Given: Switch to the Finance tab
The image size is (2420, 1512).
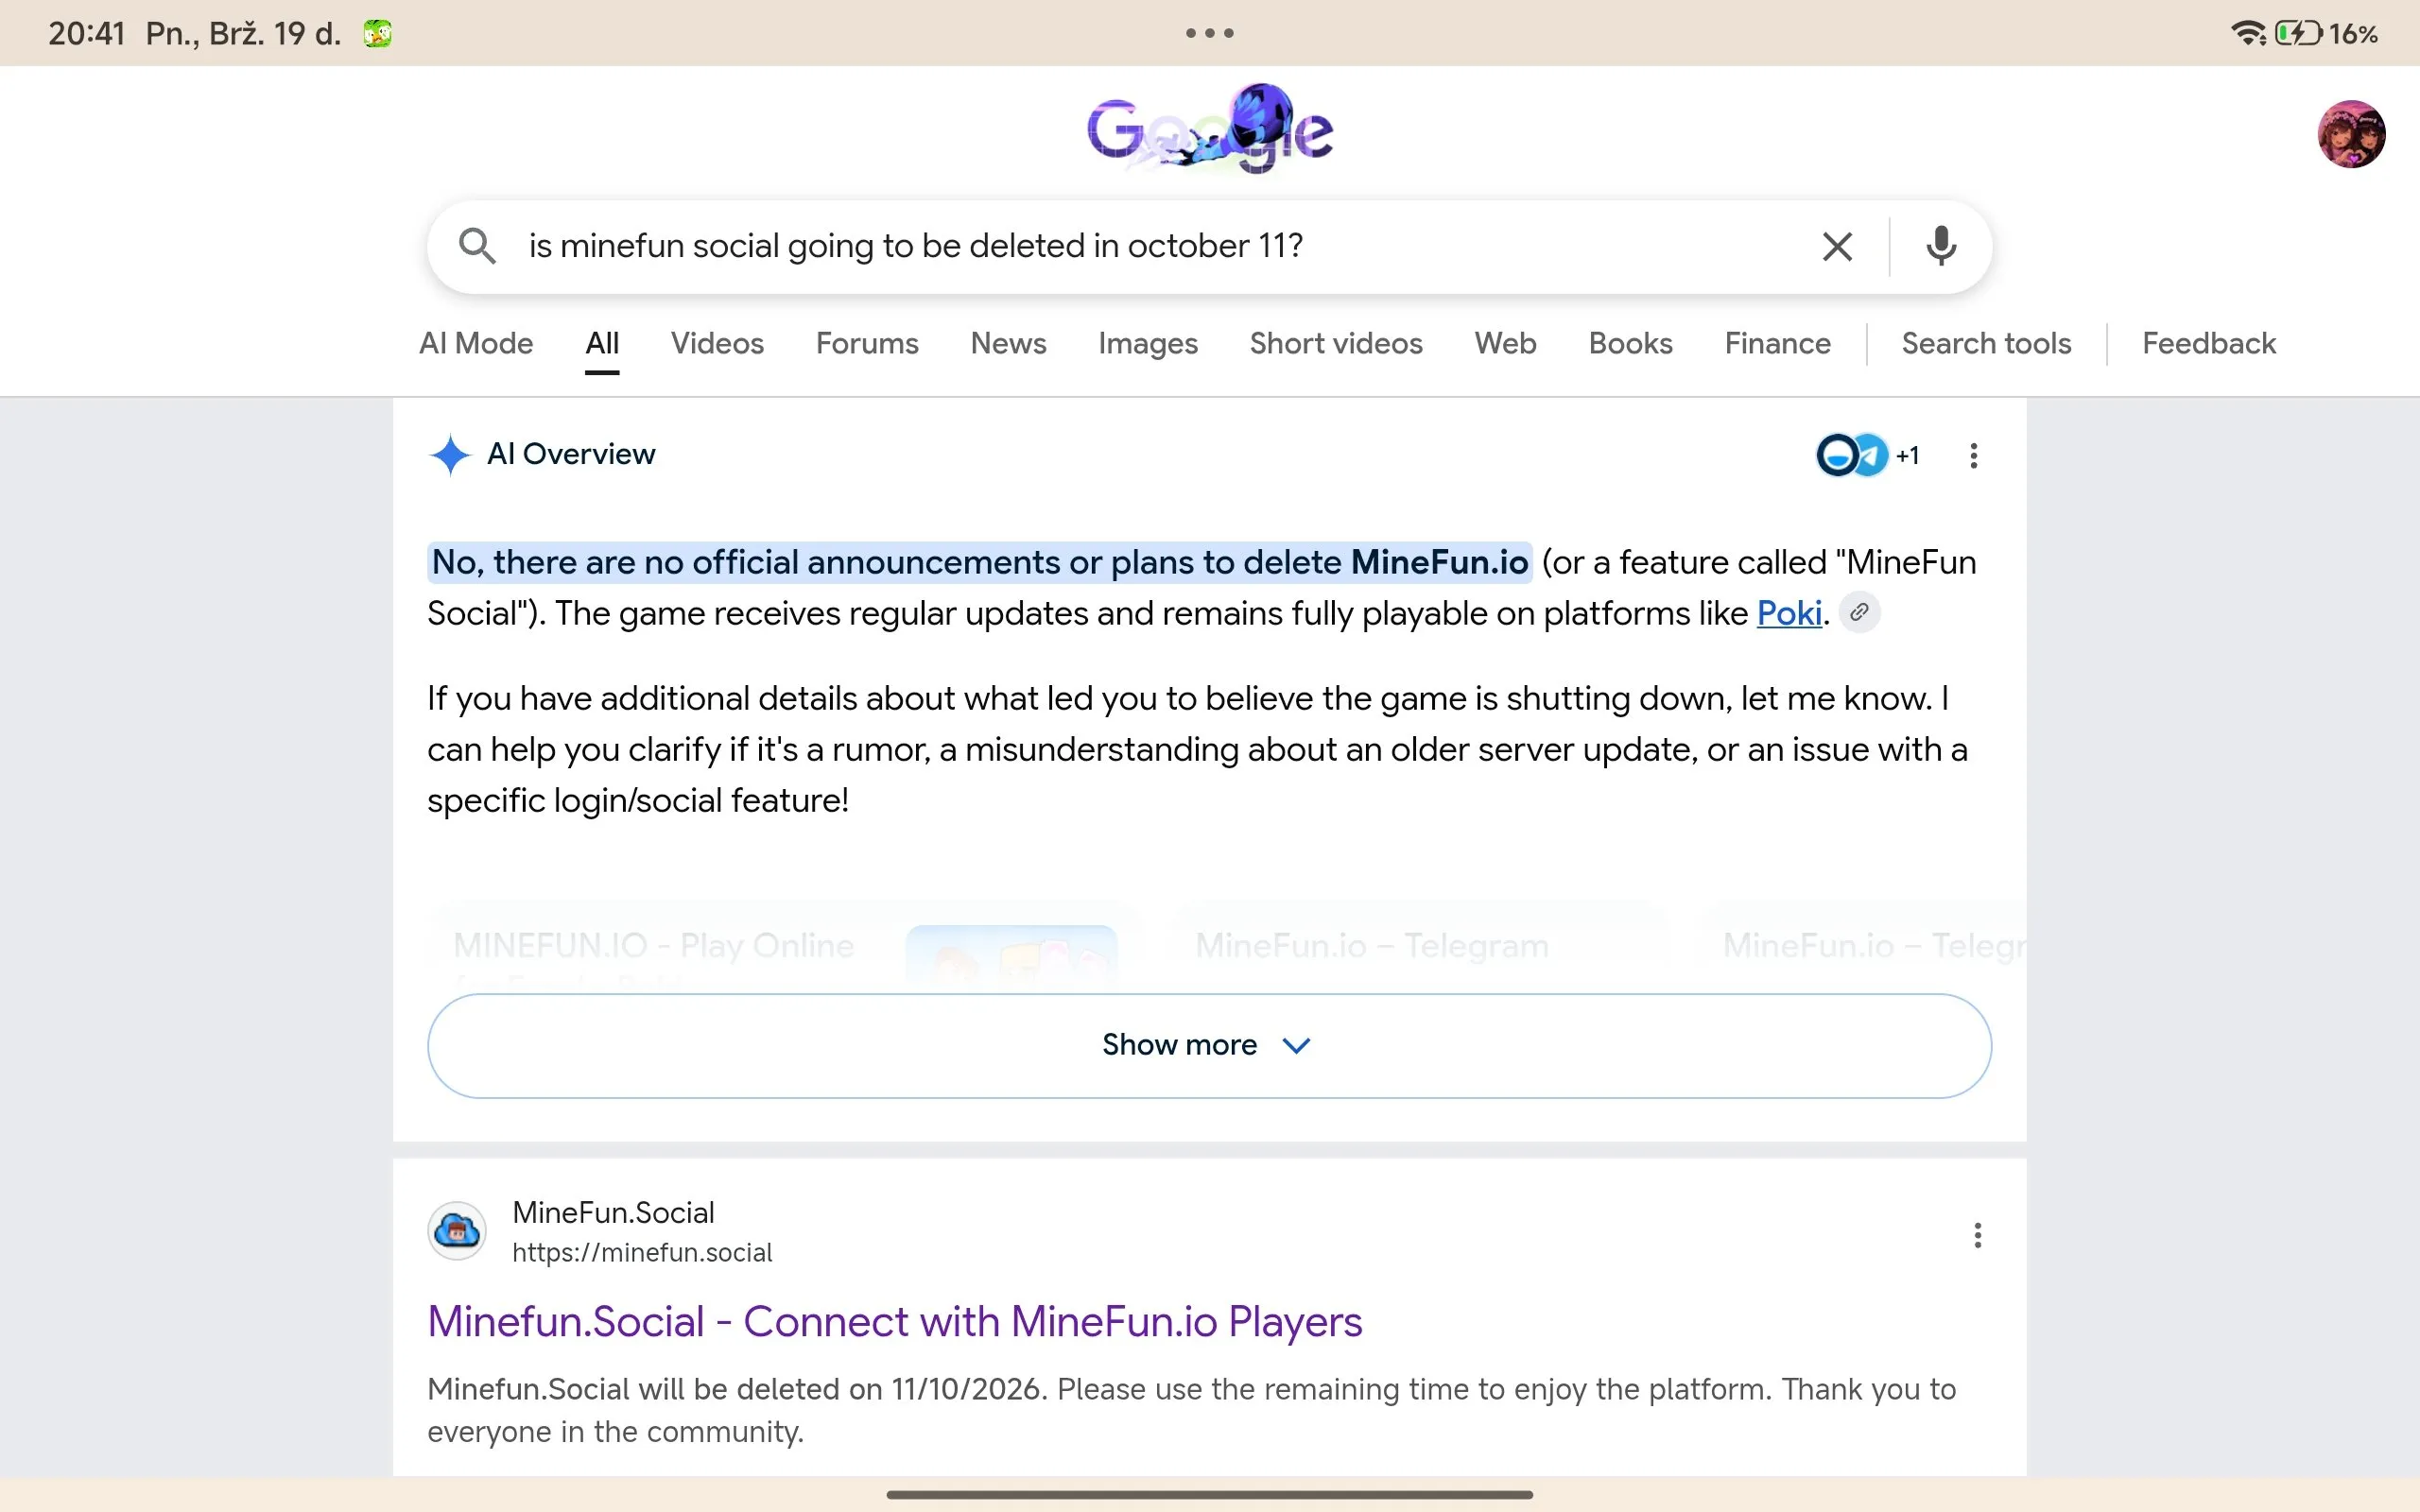Looking at the screenshot, I should click(x=1777, y=343).
